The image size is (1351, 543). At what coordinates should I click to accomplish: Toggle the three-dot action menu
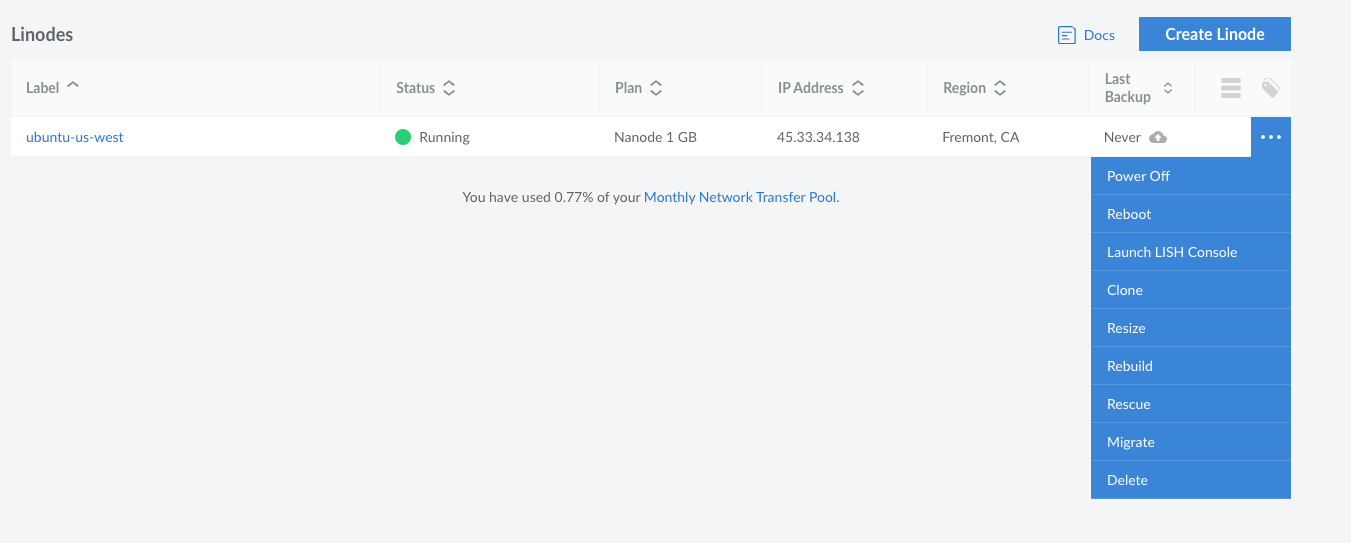point(1270,137)
